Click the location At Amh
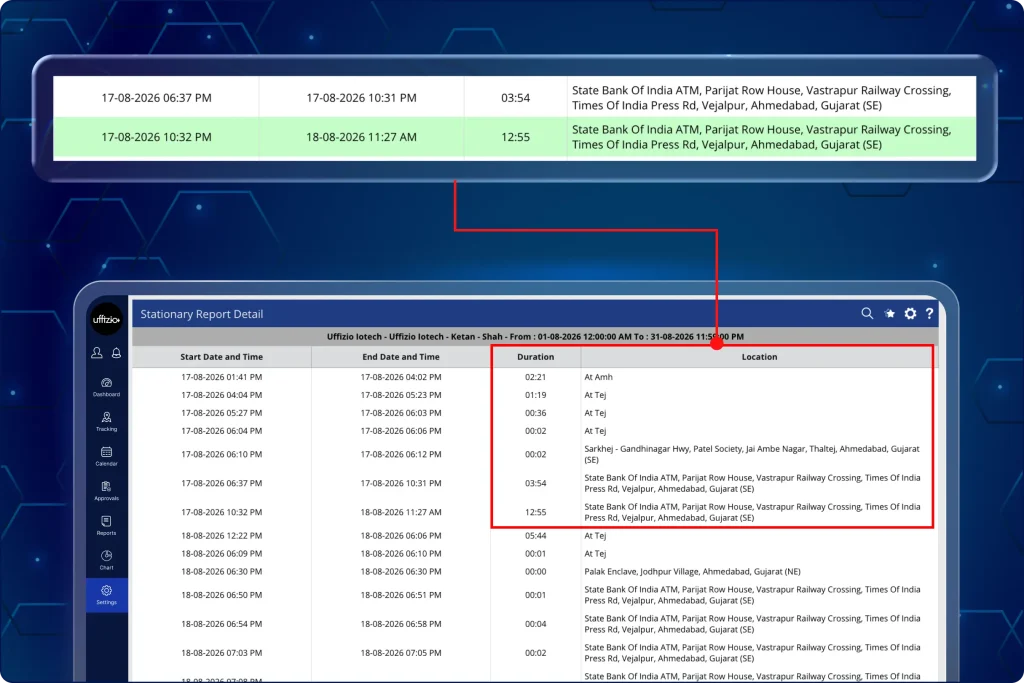The image size is (1024, 683). [598, 377]
